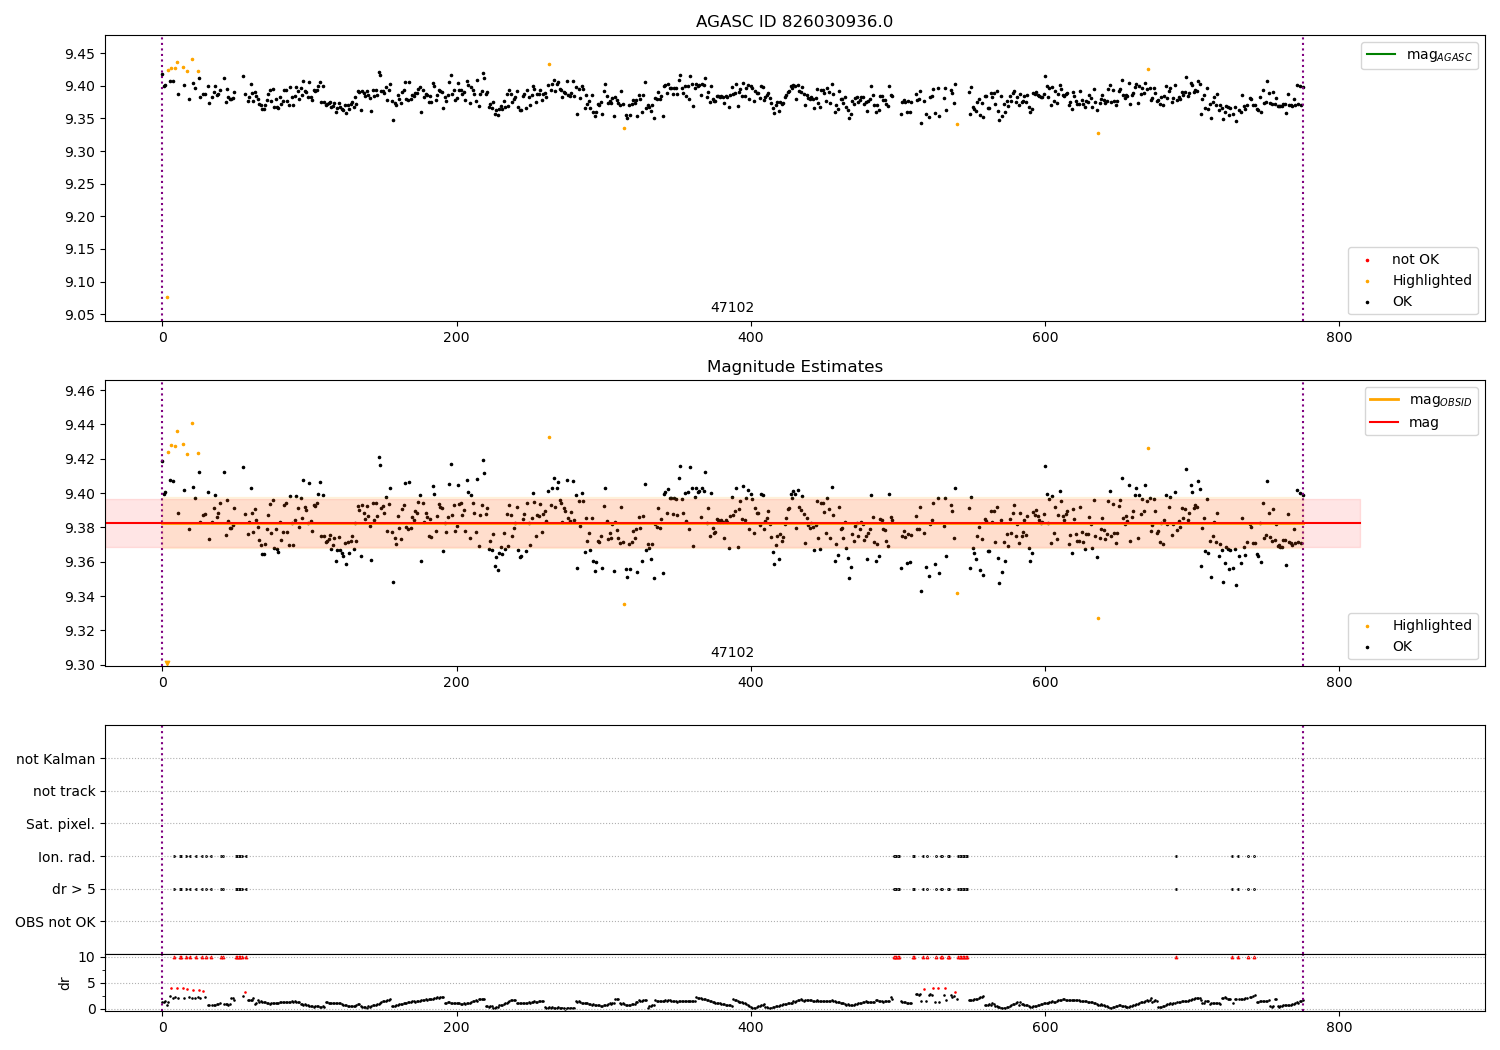Click the red 'mag' legend line
Viewport: 1500px width, 1050px height.
click(1385, 422)
